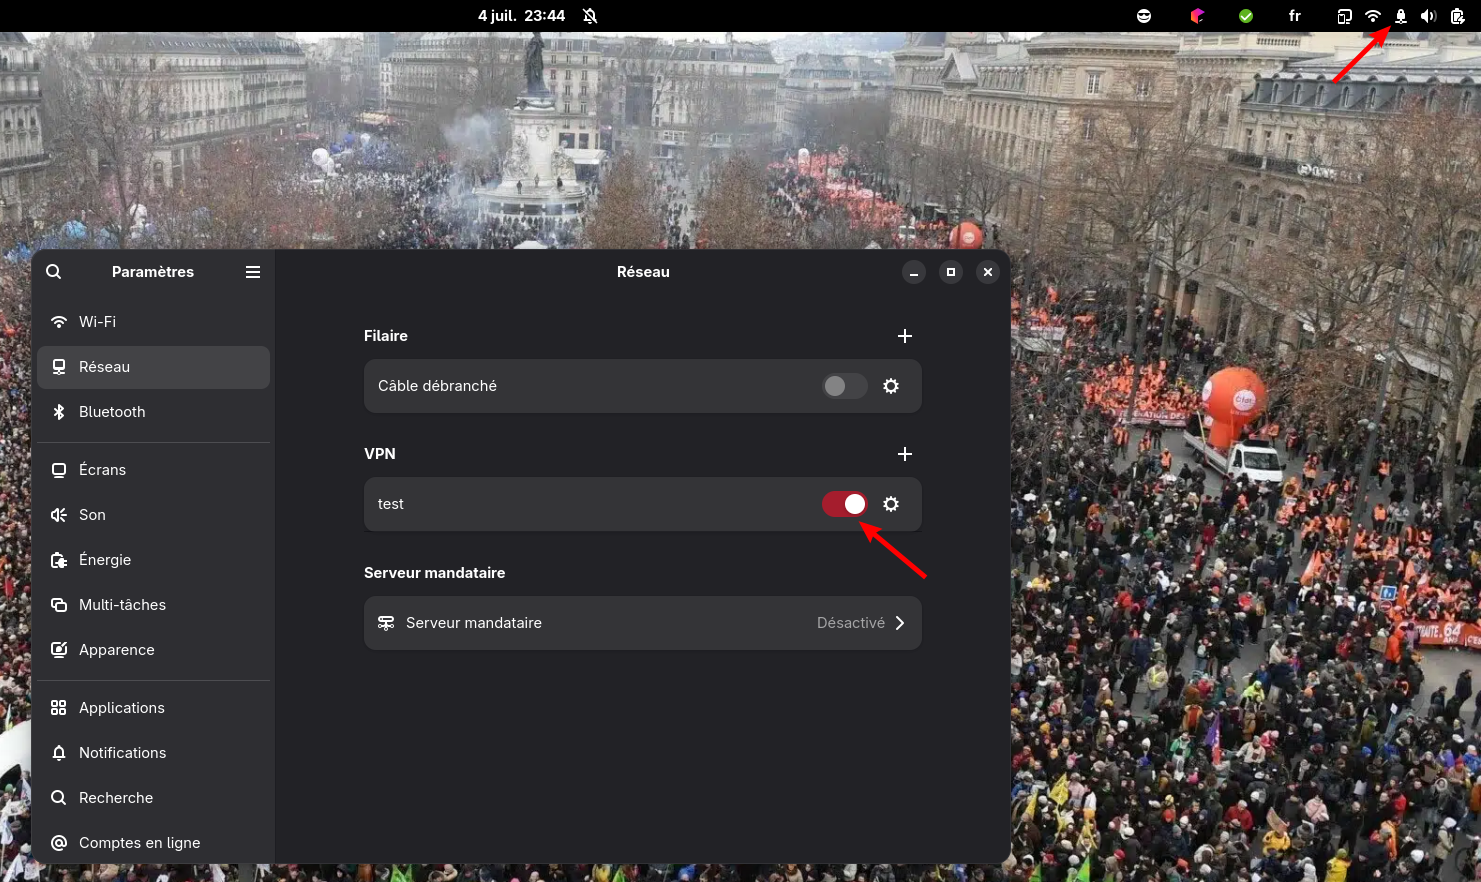Open the Écrans display settings
The height and width of the screenshot is (882, 1481).
154,470
